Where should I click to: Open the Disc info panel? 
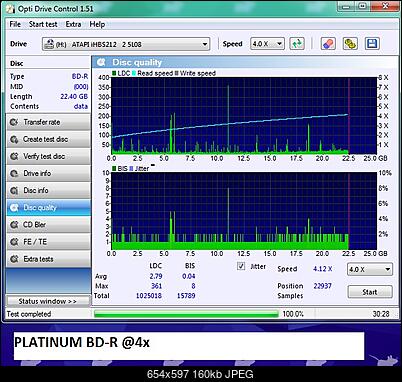pyautogui.click(x=48, y=190)
